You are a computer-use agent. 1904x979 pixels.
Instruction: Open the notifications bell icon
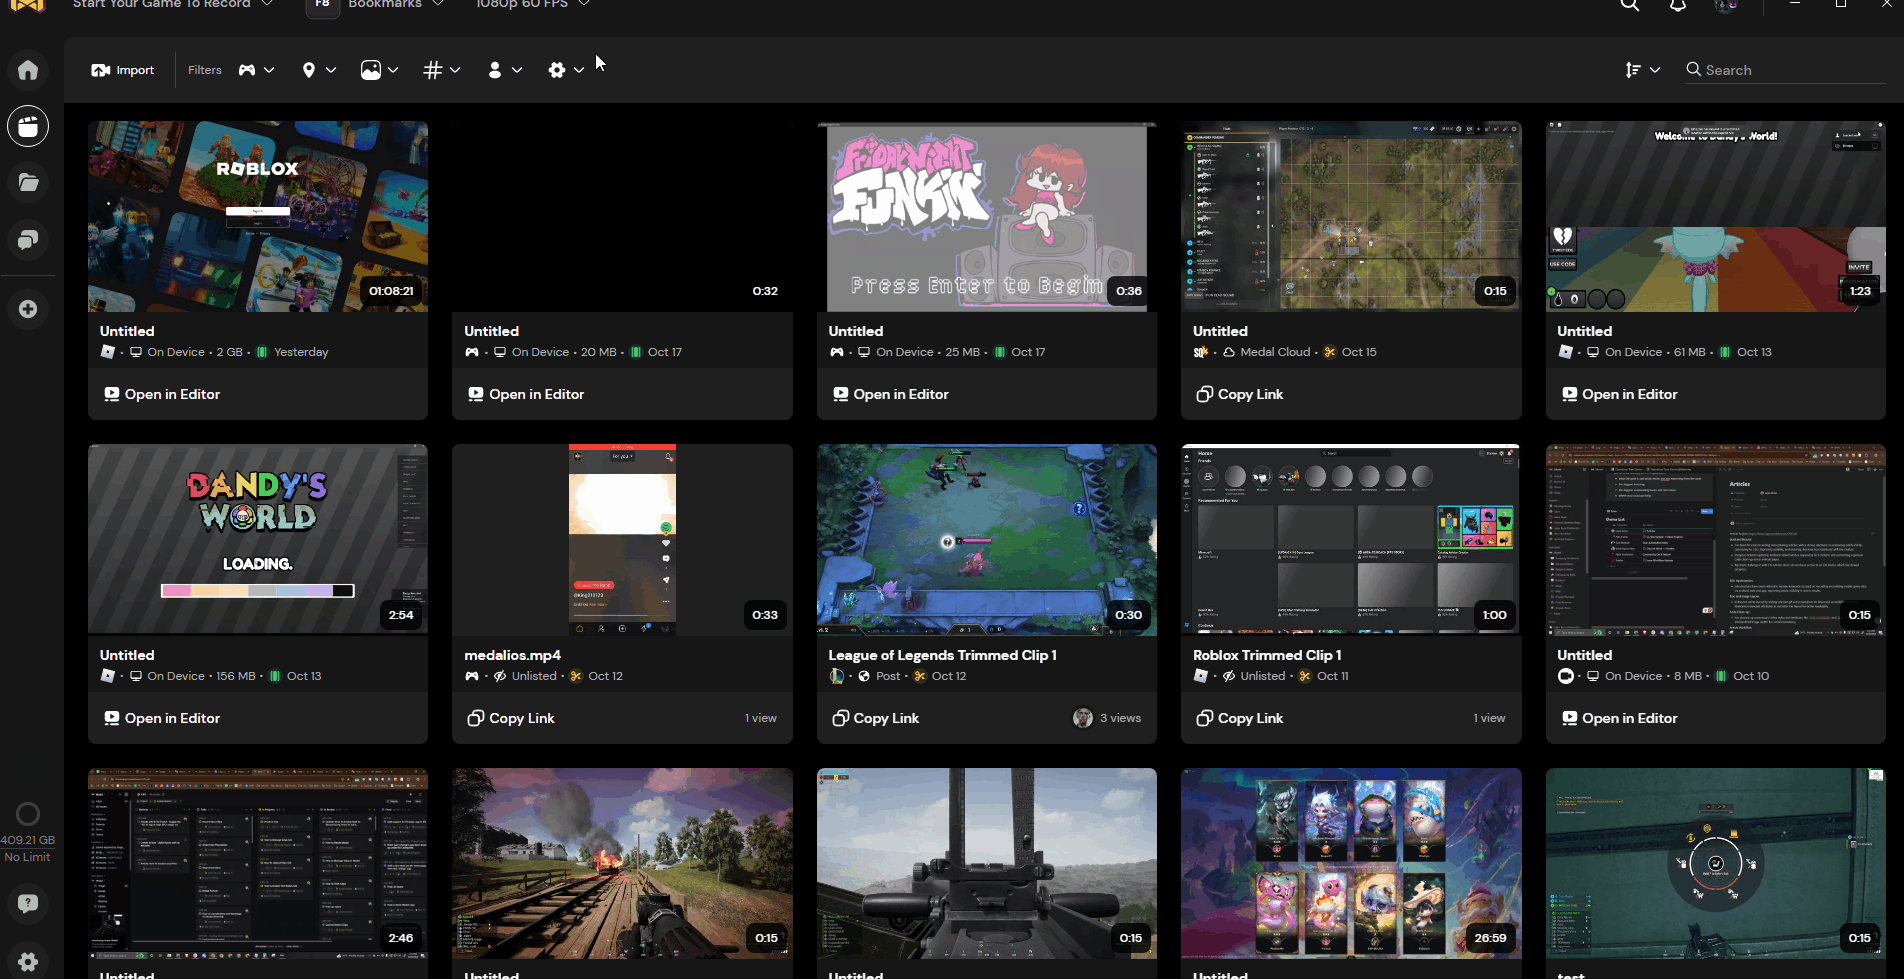tap(1678, 5)
